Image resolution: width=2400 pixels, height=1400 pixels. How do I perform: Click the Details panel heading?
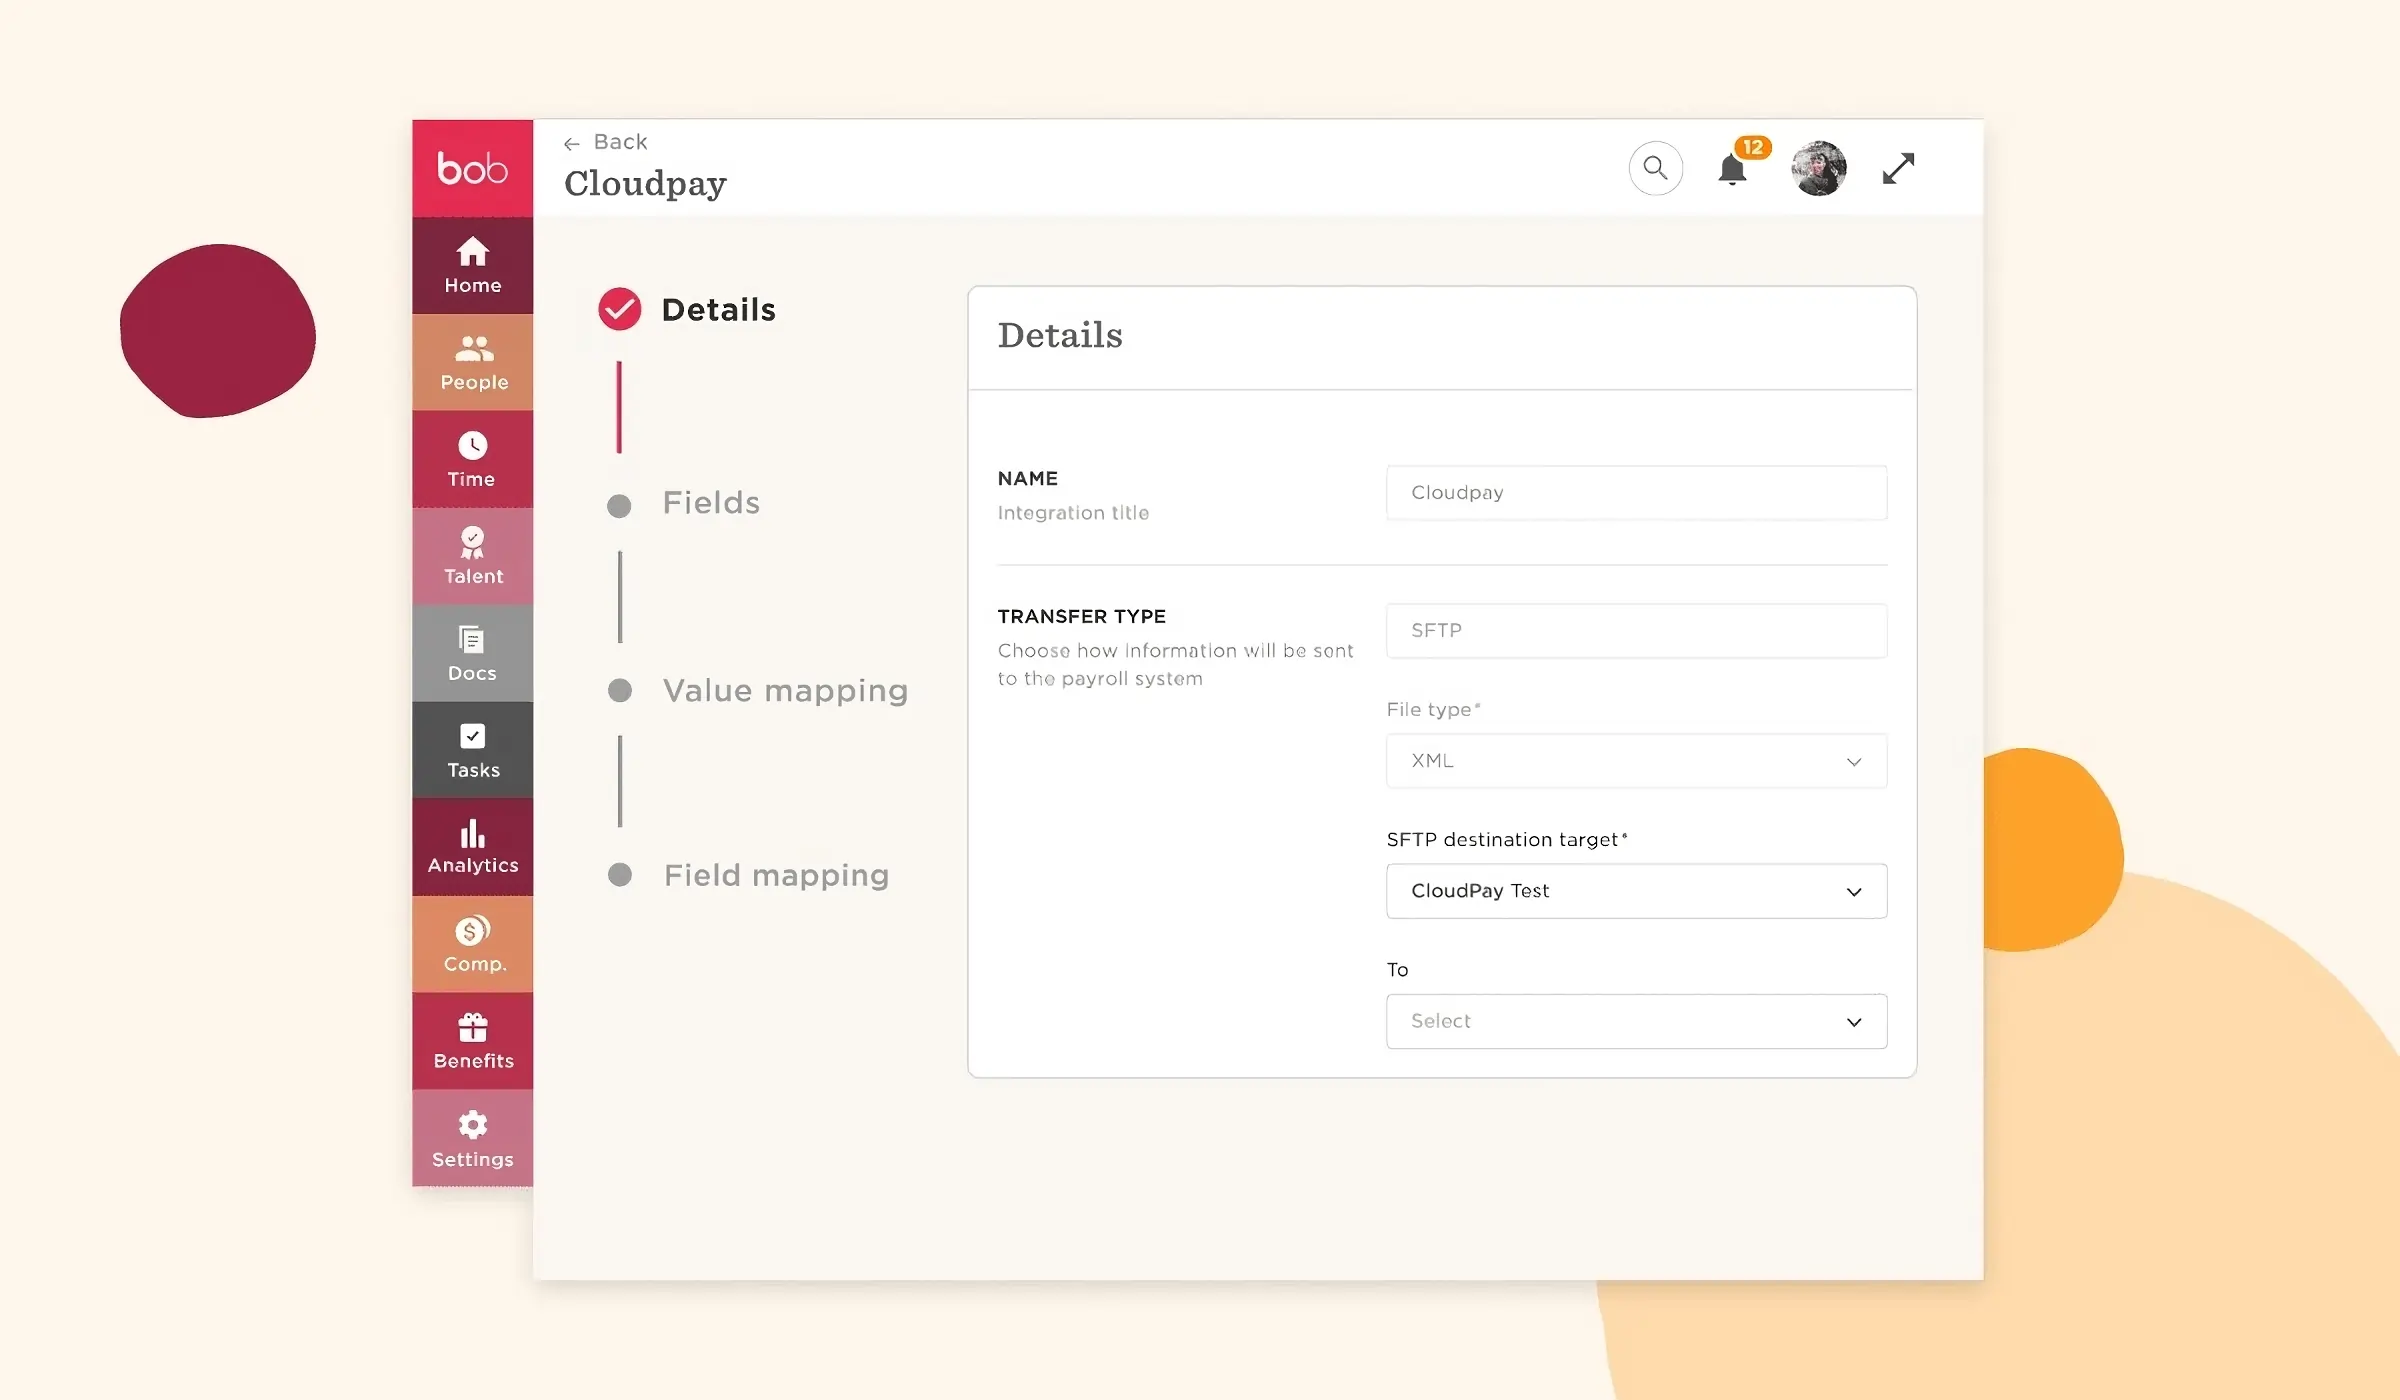pyautogui.click(x=1060, y=335)
